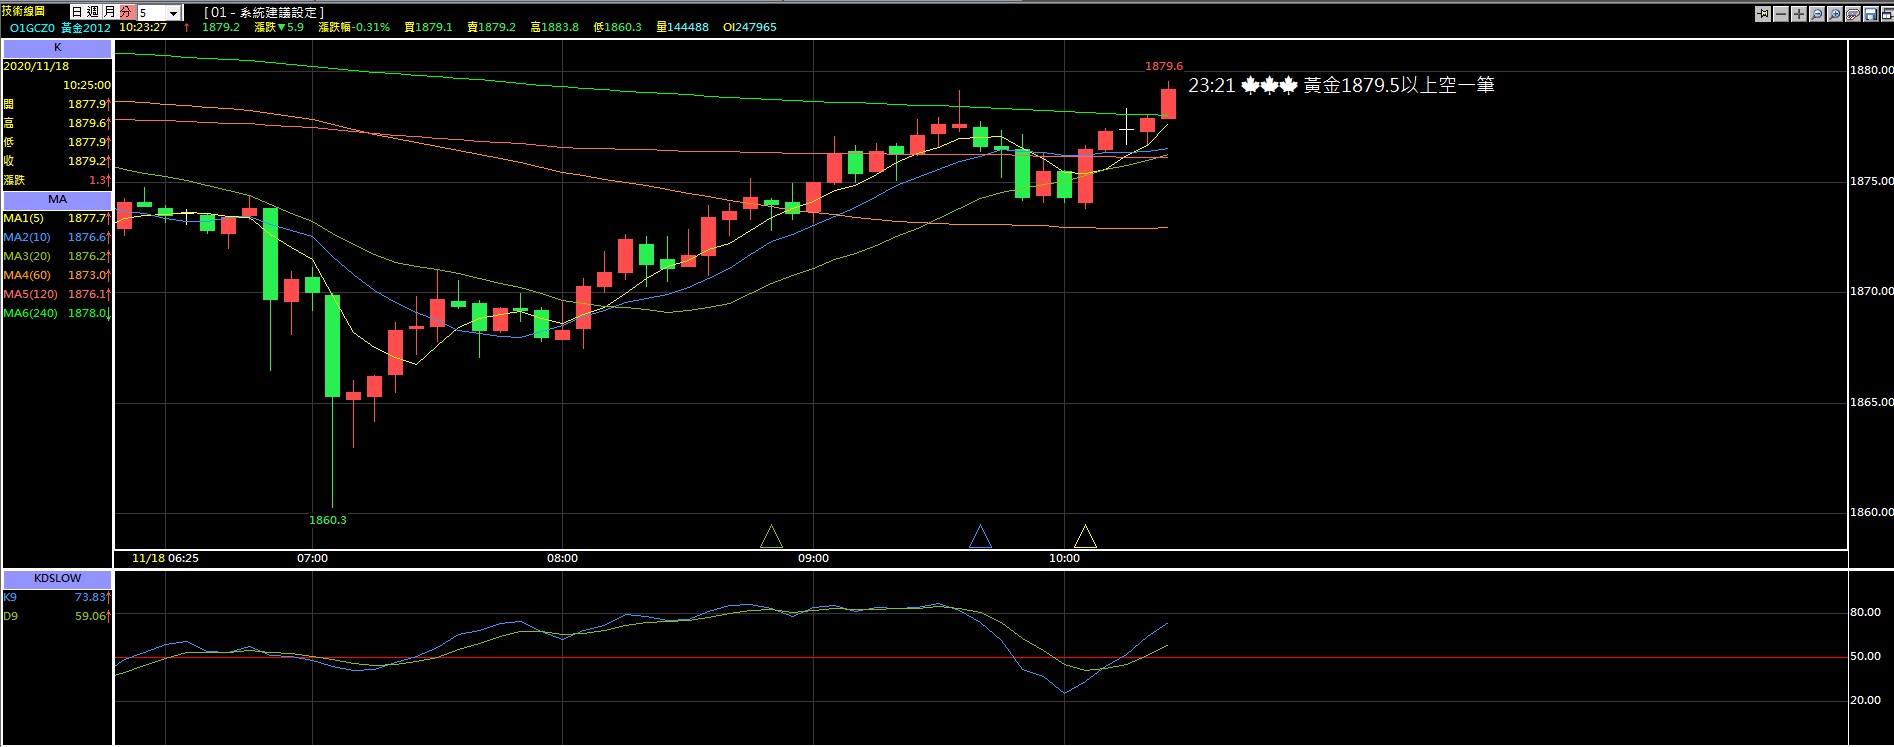Click the 1879.6 high price label on the chart
The width and height of the screenshot is (1894, 747).
(x=1164, y=66)
